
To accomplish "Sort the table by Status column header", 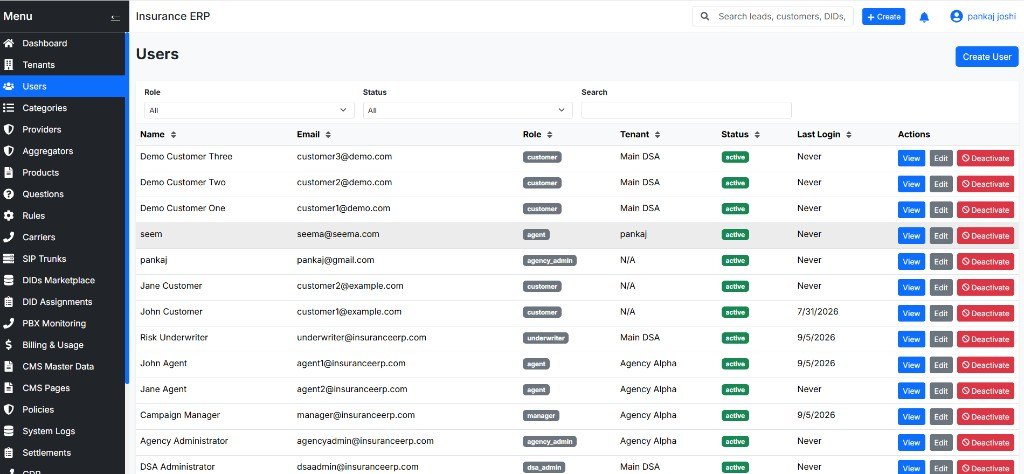I will (x=741, y=134).
